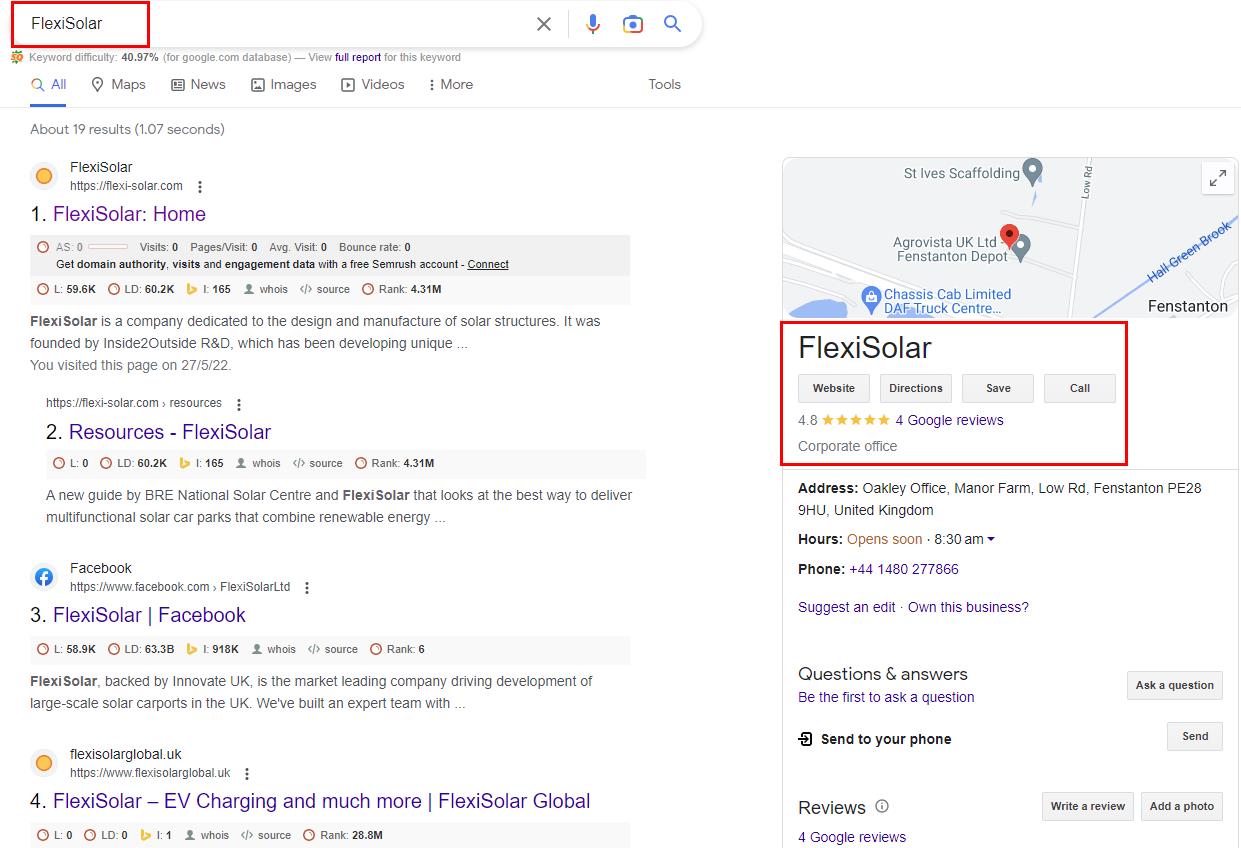Click the red location pin on map
Image resolution: width=1241 pixels, height=848 pixels.
[1009, 236]
